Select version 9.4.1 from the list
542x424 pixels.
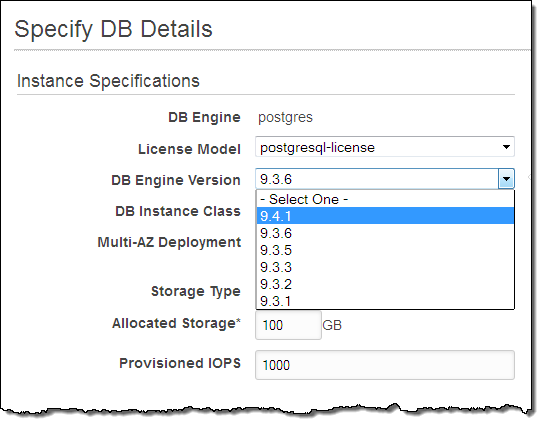[x=385, y=216]
